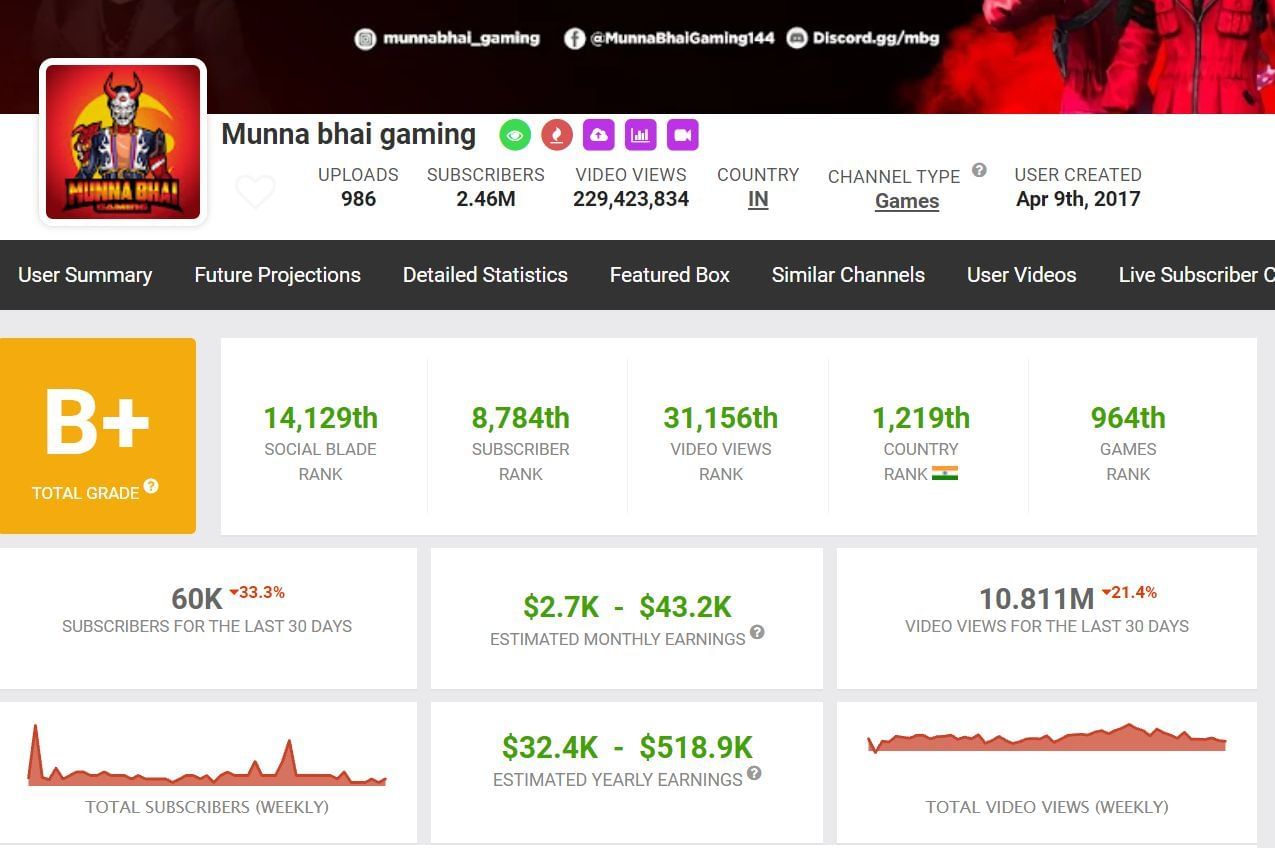1275x848 pixels.
Task: Click the purple video camera icon
Action: coord(682,134)
